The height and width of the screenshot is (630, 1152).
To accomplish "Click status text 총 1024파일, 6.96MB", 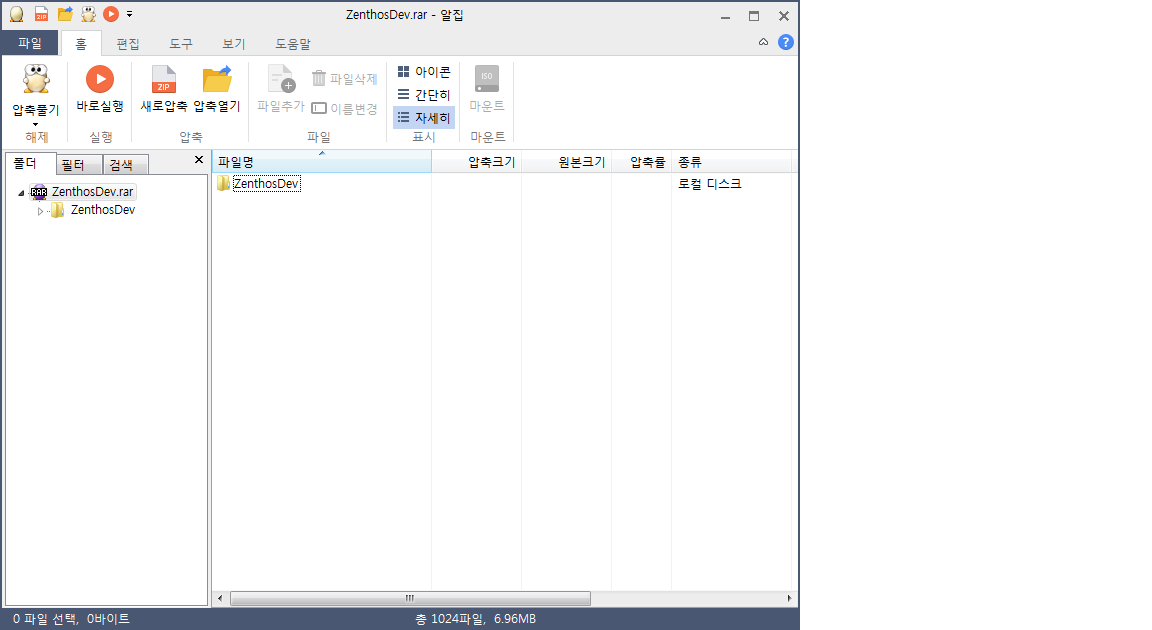I will coord(475,619).
